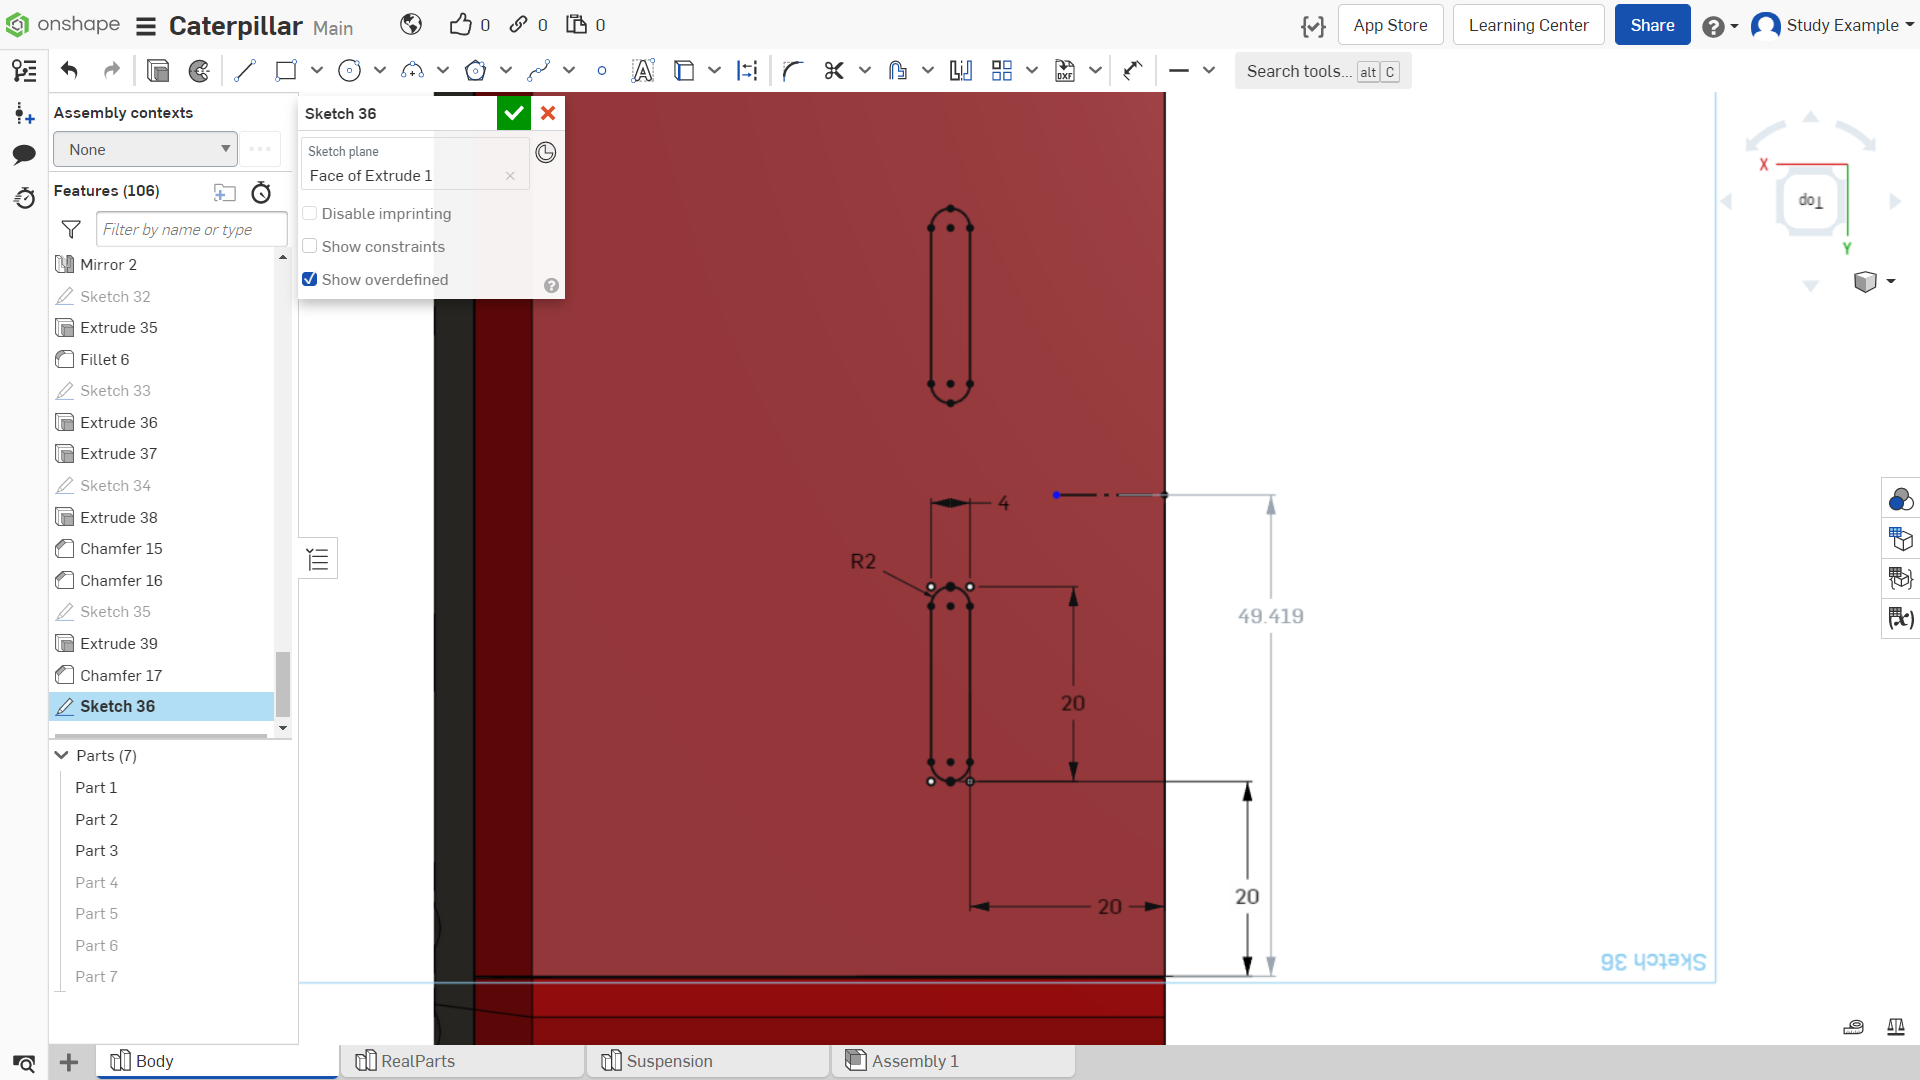1920x1080 pixels.
Task: Select the Text sketch tool
Action: (x=643, y=71)
